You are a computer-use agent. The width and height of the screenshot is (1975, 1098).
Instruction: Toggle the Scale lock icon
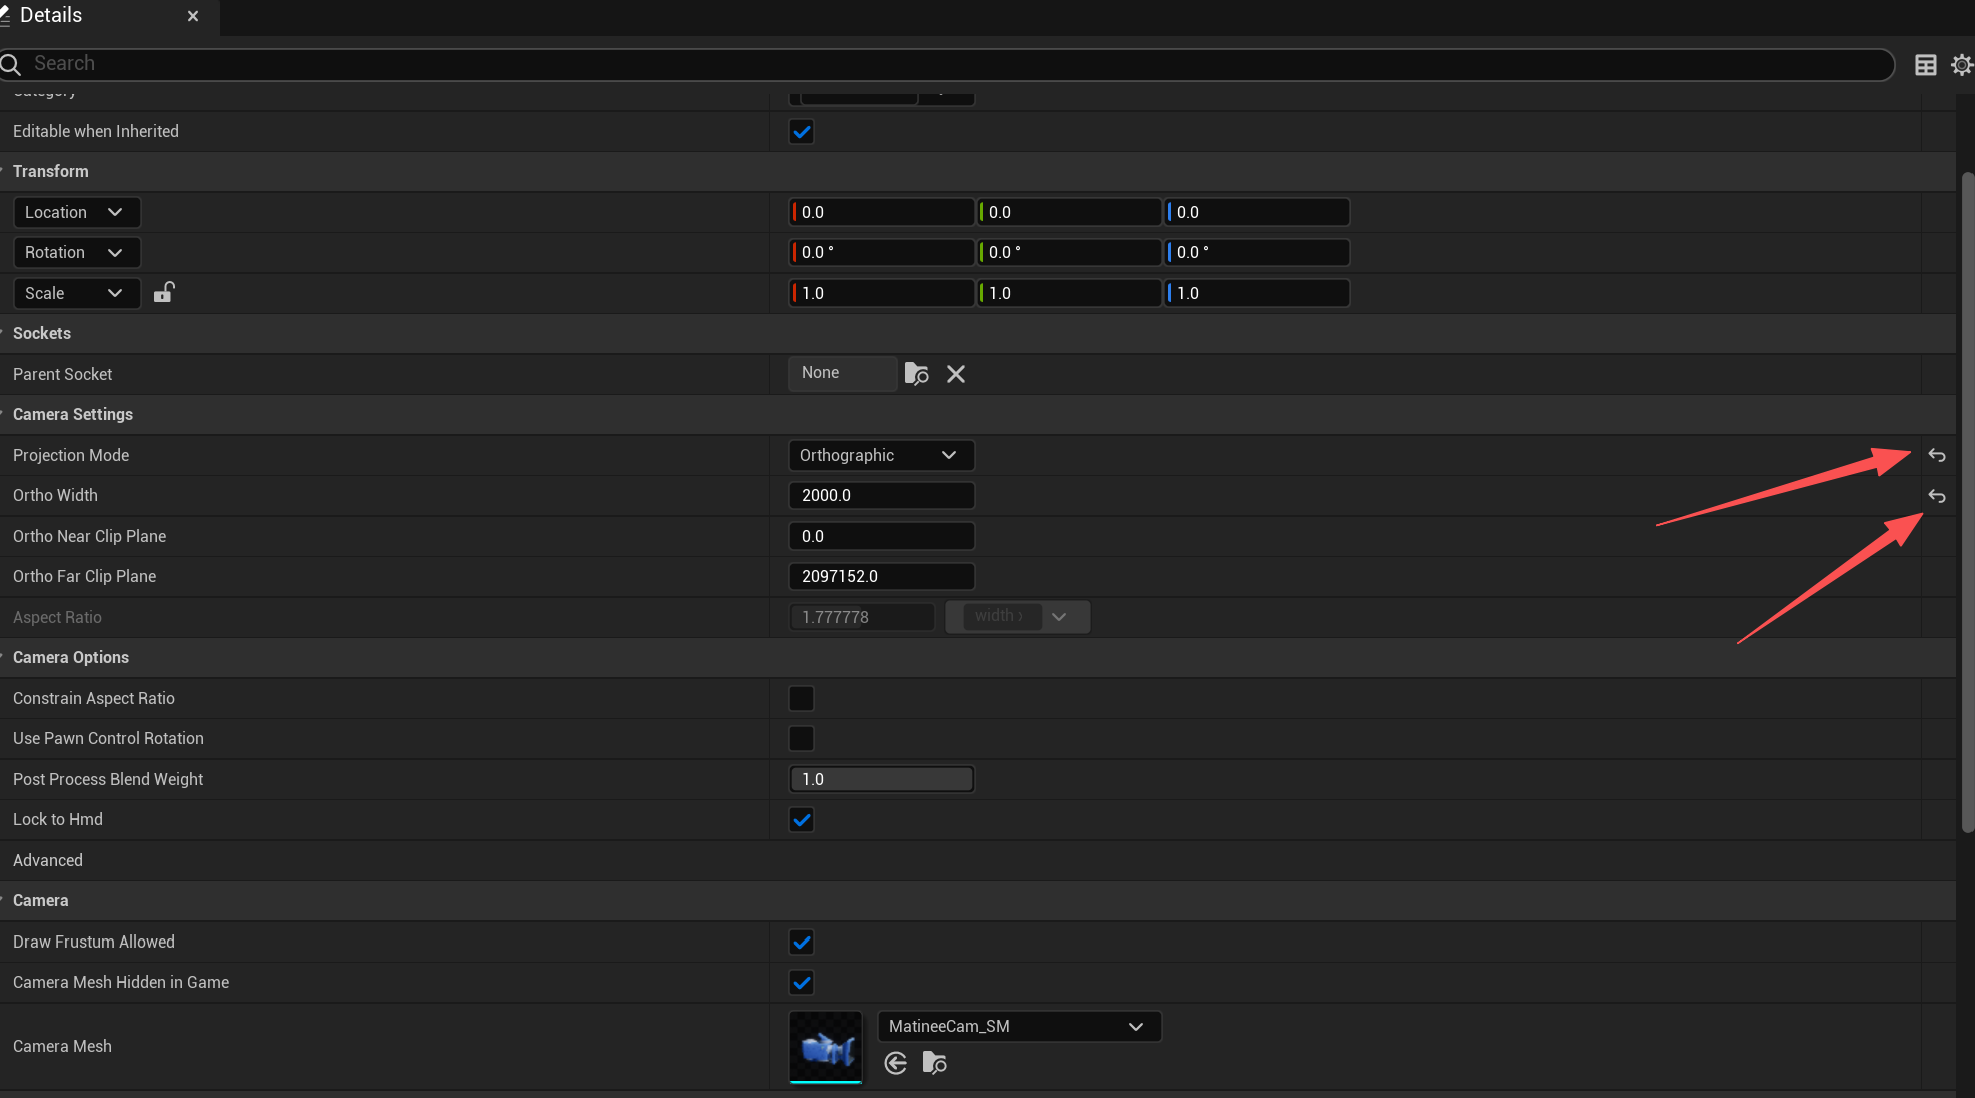(x=164, y=292)
